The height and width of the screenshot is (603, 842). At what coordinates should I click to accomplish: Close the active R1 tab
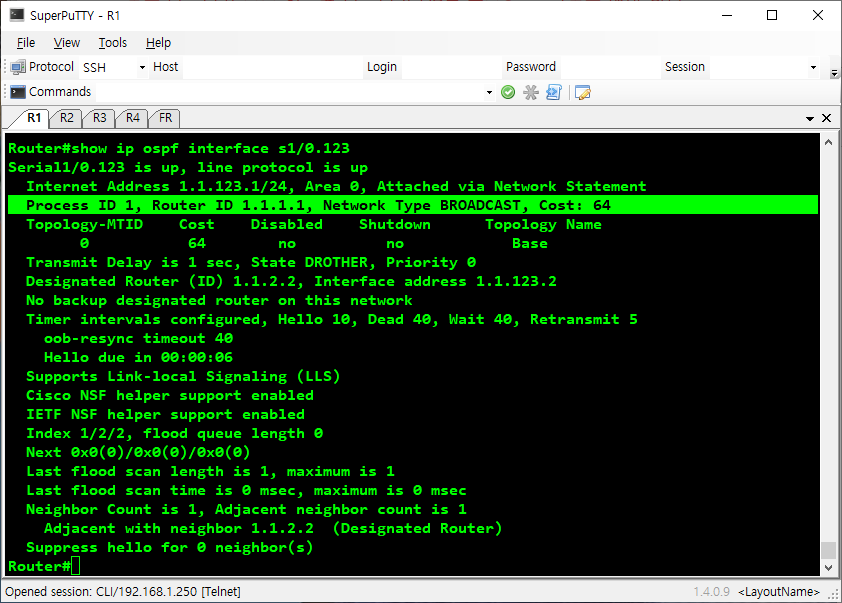pos(826,118)
